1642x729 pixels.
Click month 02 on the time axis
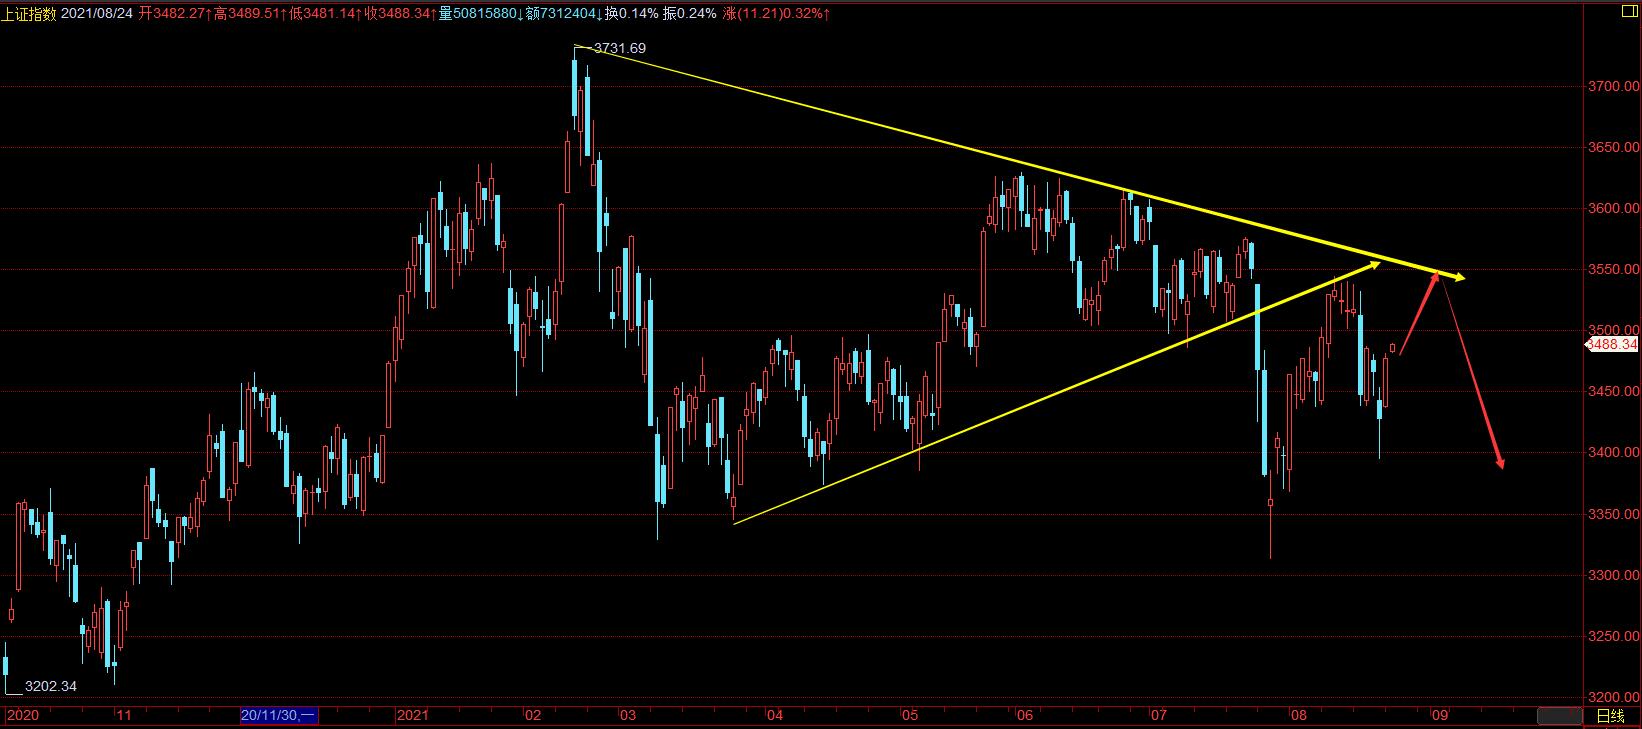tap(533, 715)
